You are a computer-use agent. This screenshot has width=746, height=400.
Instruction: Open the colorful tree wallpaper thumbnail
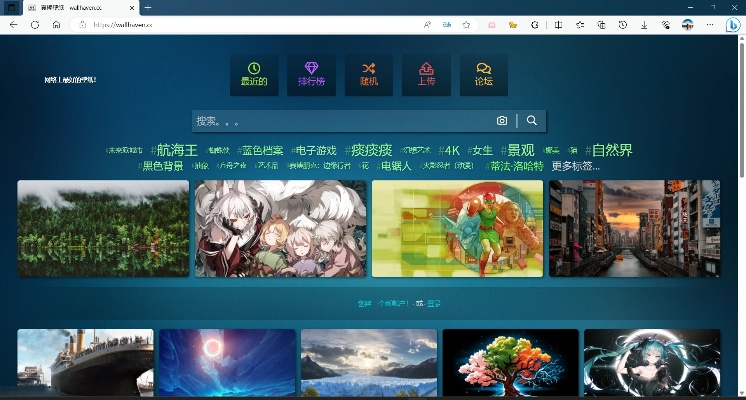(510, 362)
